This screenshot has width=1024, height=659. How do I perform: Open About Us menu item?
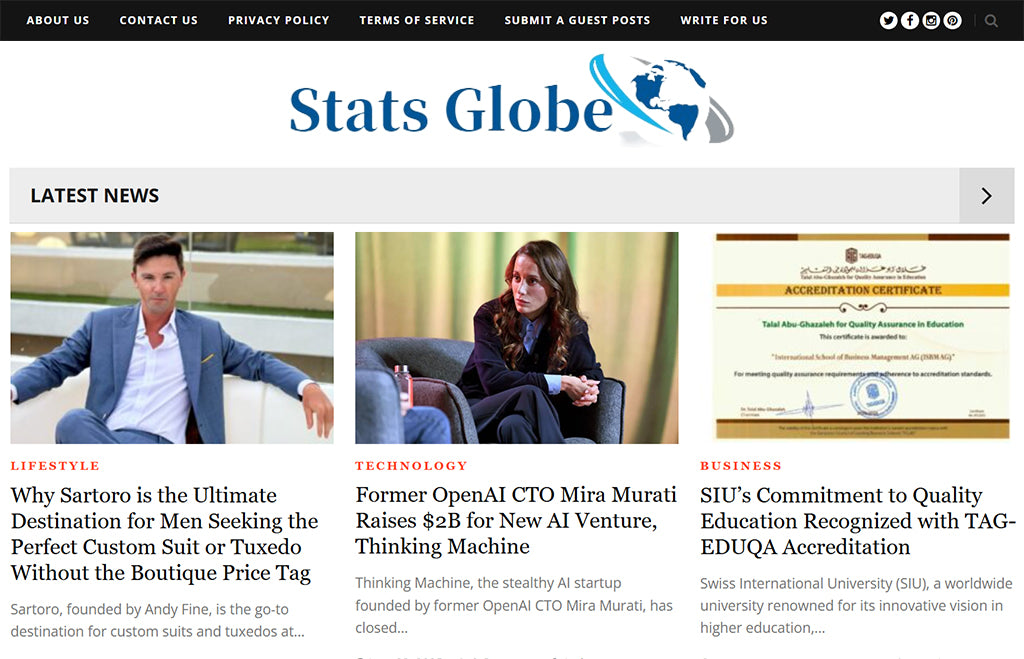57,20
